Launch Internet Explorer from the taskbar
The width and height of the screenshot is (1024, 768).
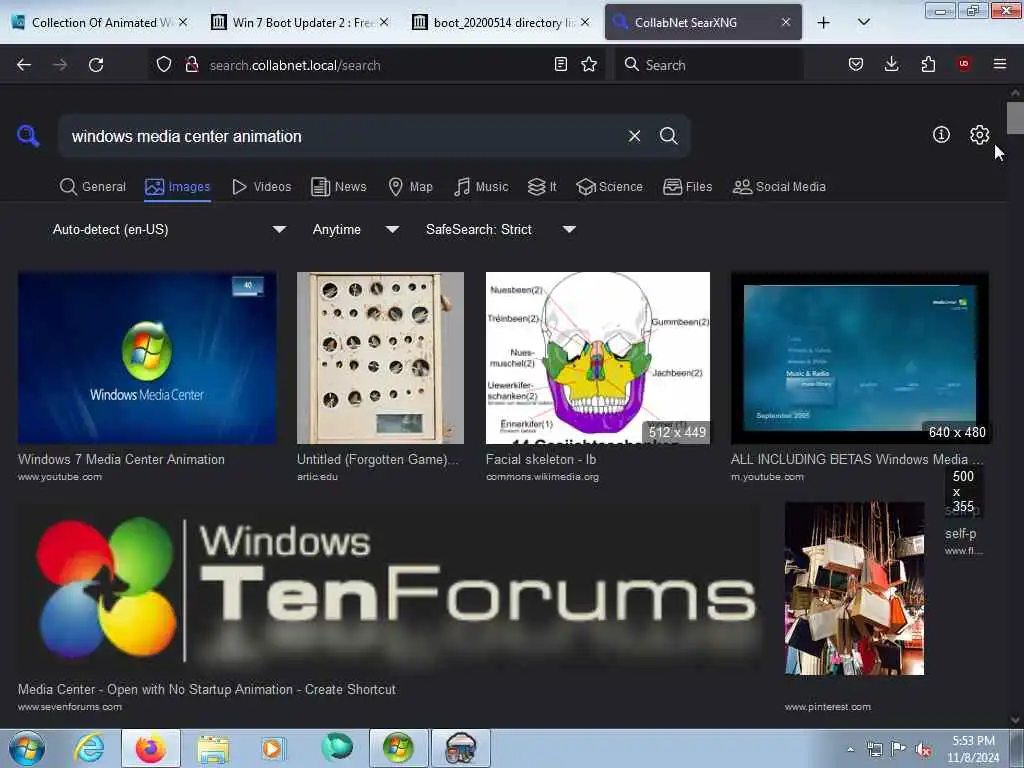click(88, 748)
